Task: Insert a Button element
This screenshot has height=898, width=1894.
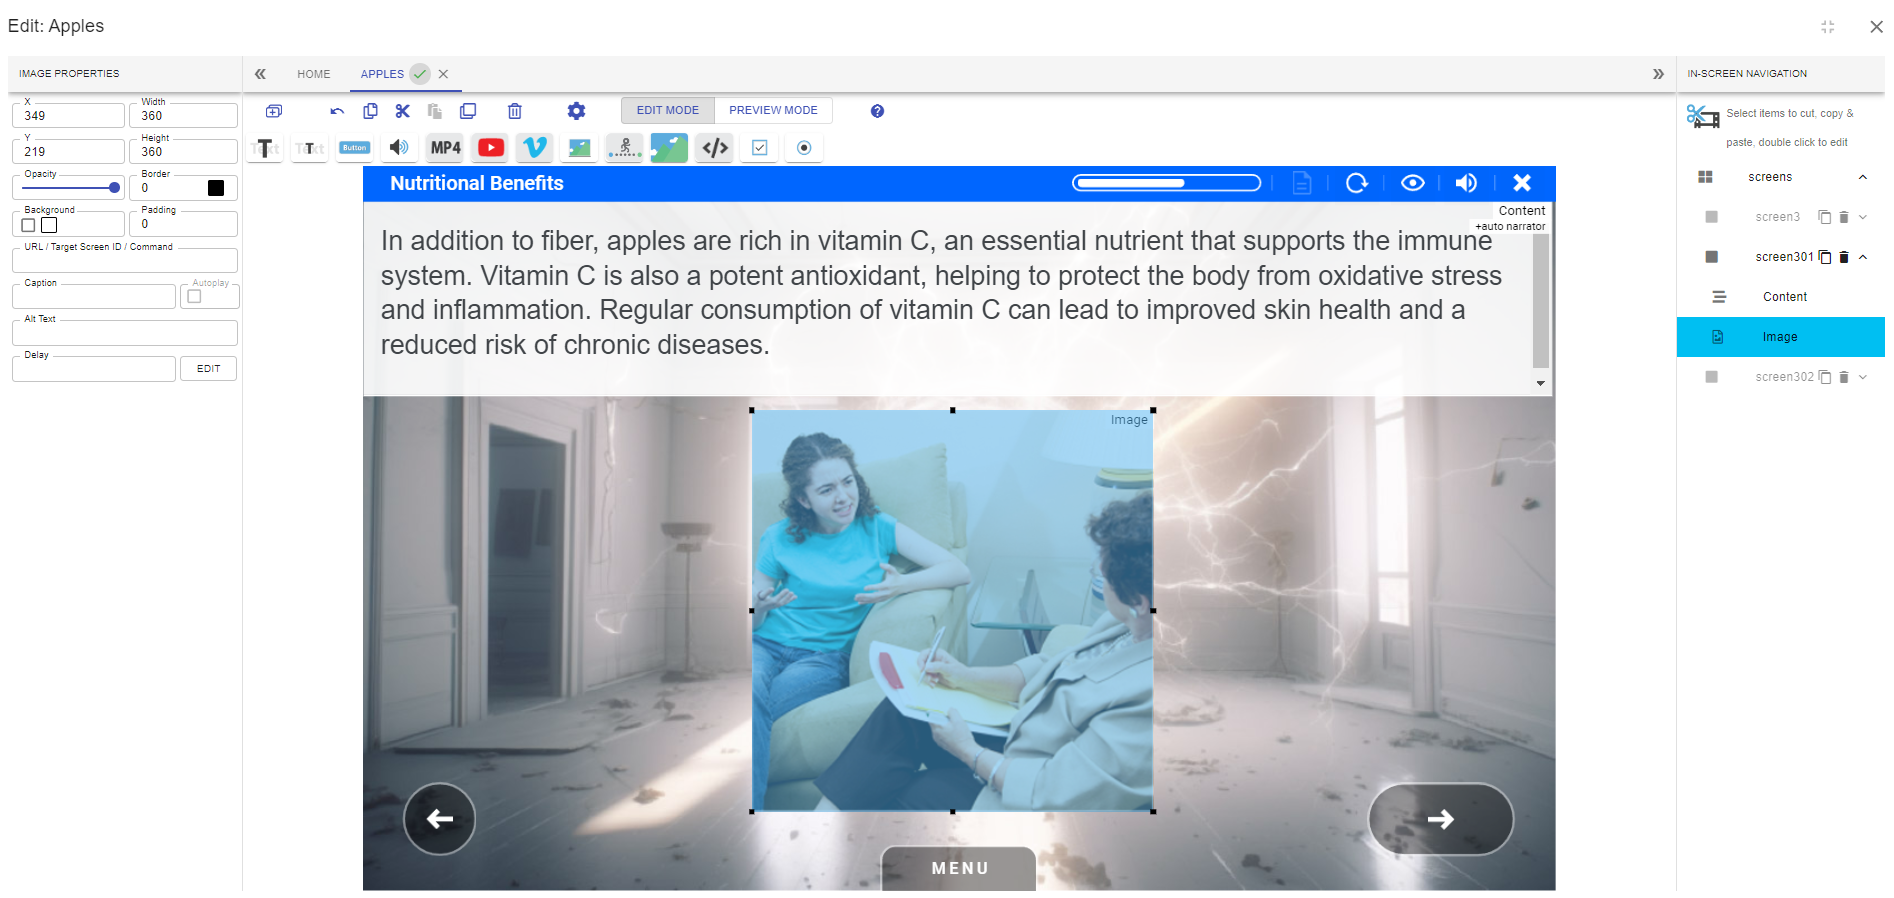Action: pos(355,148)
